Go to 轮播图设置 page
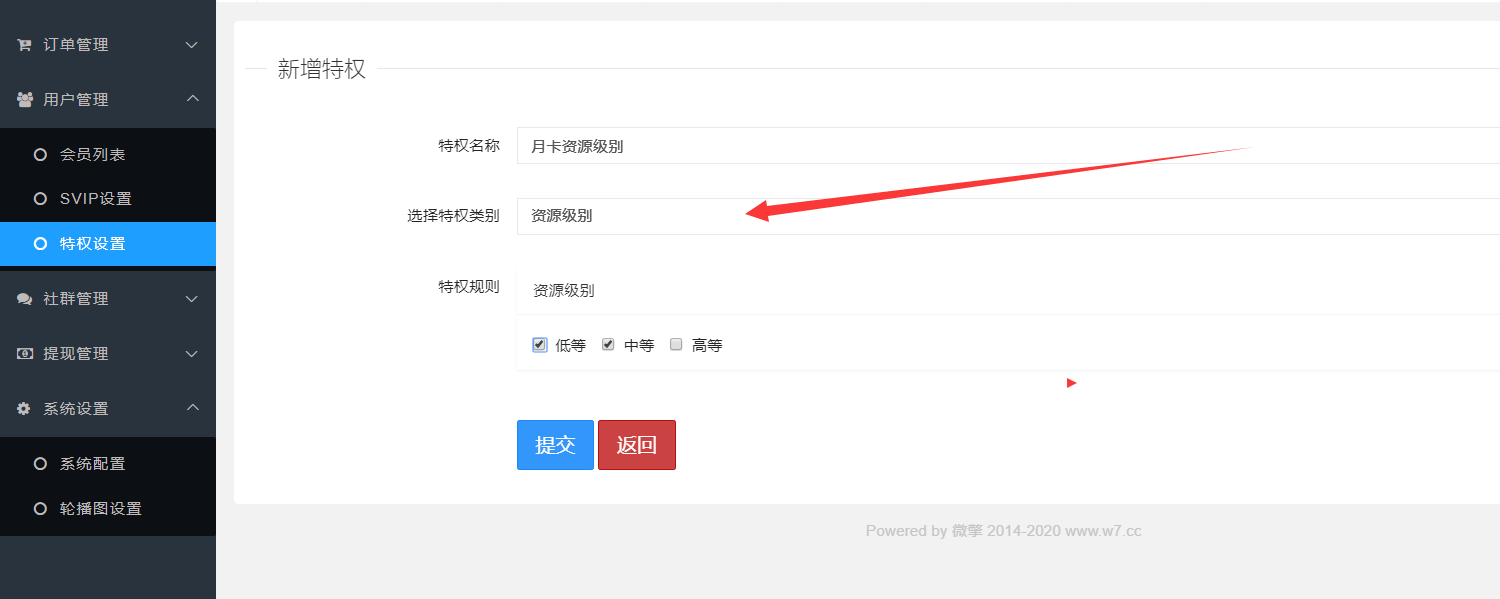 [108, 509]
